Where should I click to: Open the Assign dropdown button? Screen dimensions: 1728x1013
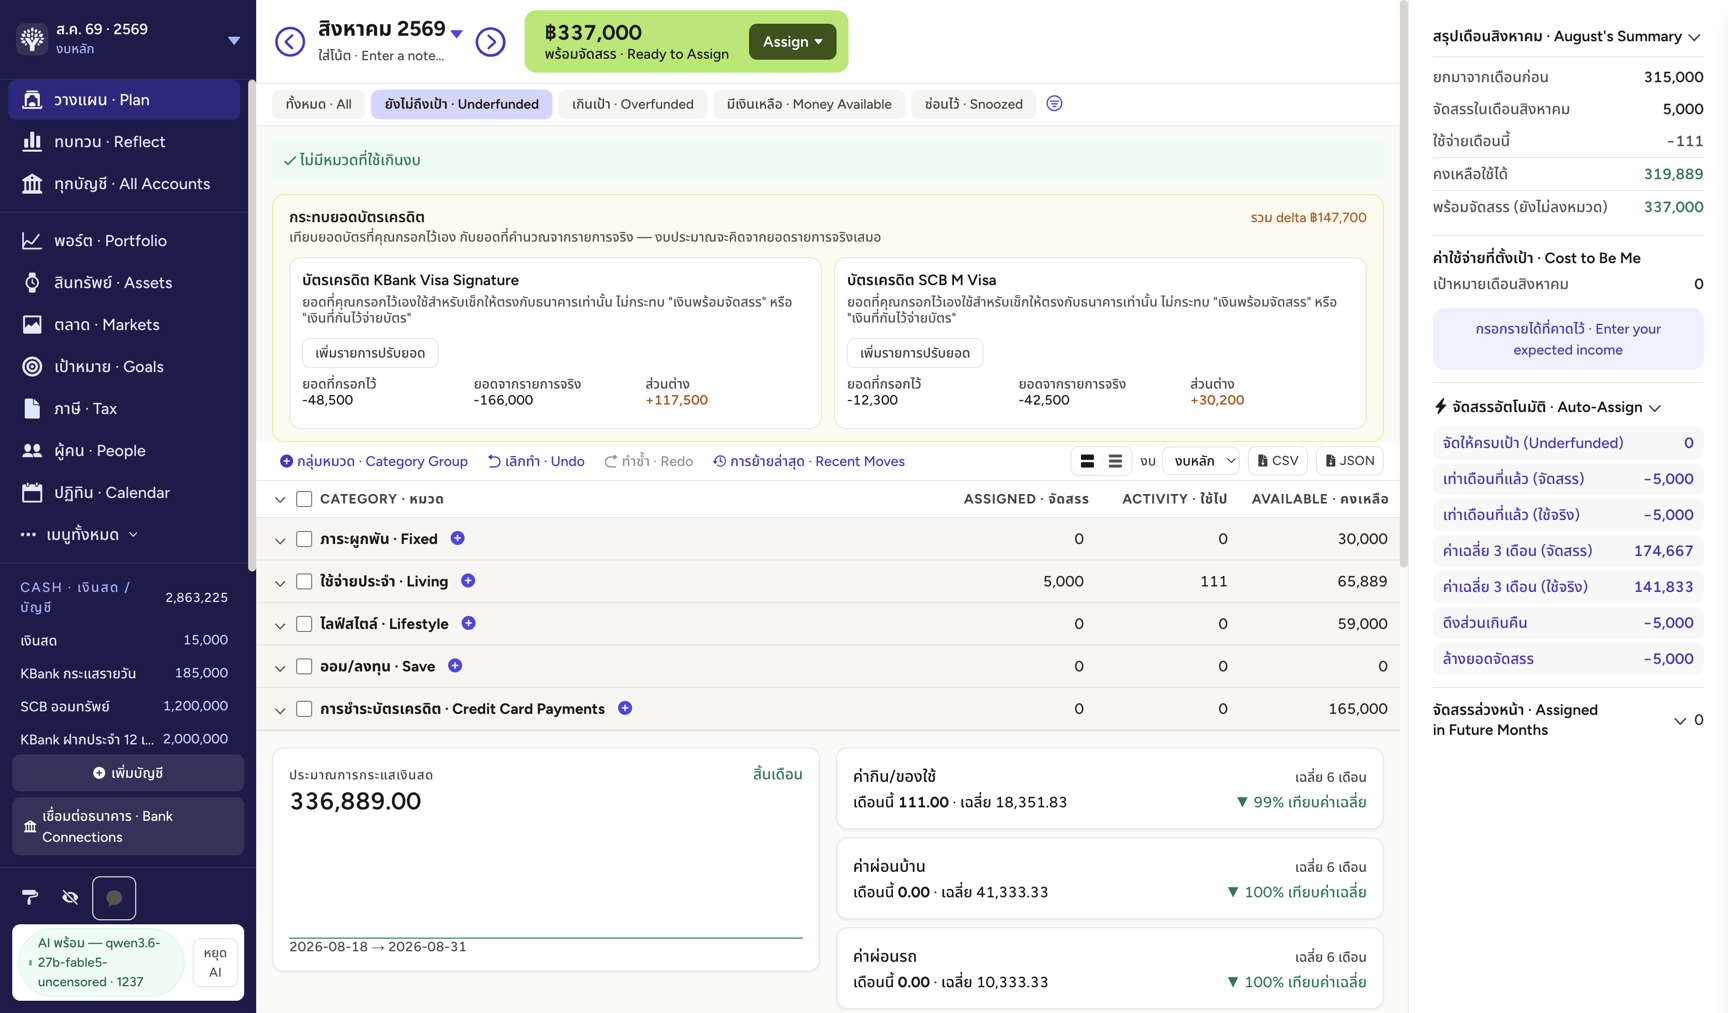click(x=792, y=42)
